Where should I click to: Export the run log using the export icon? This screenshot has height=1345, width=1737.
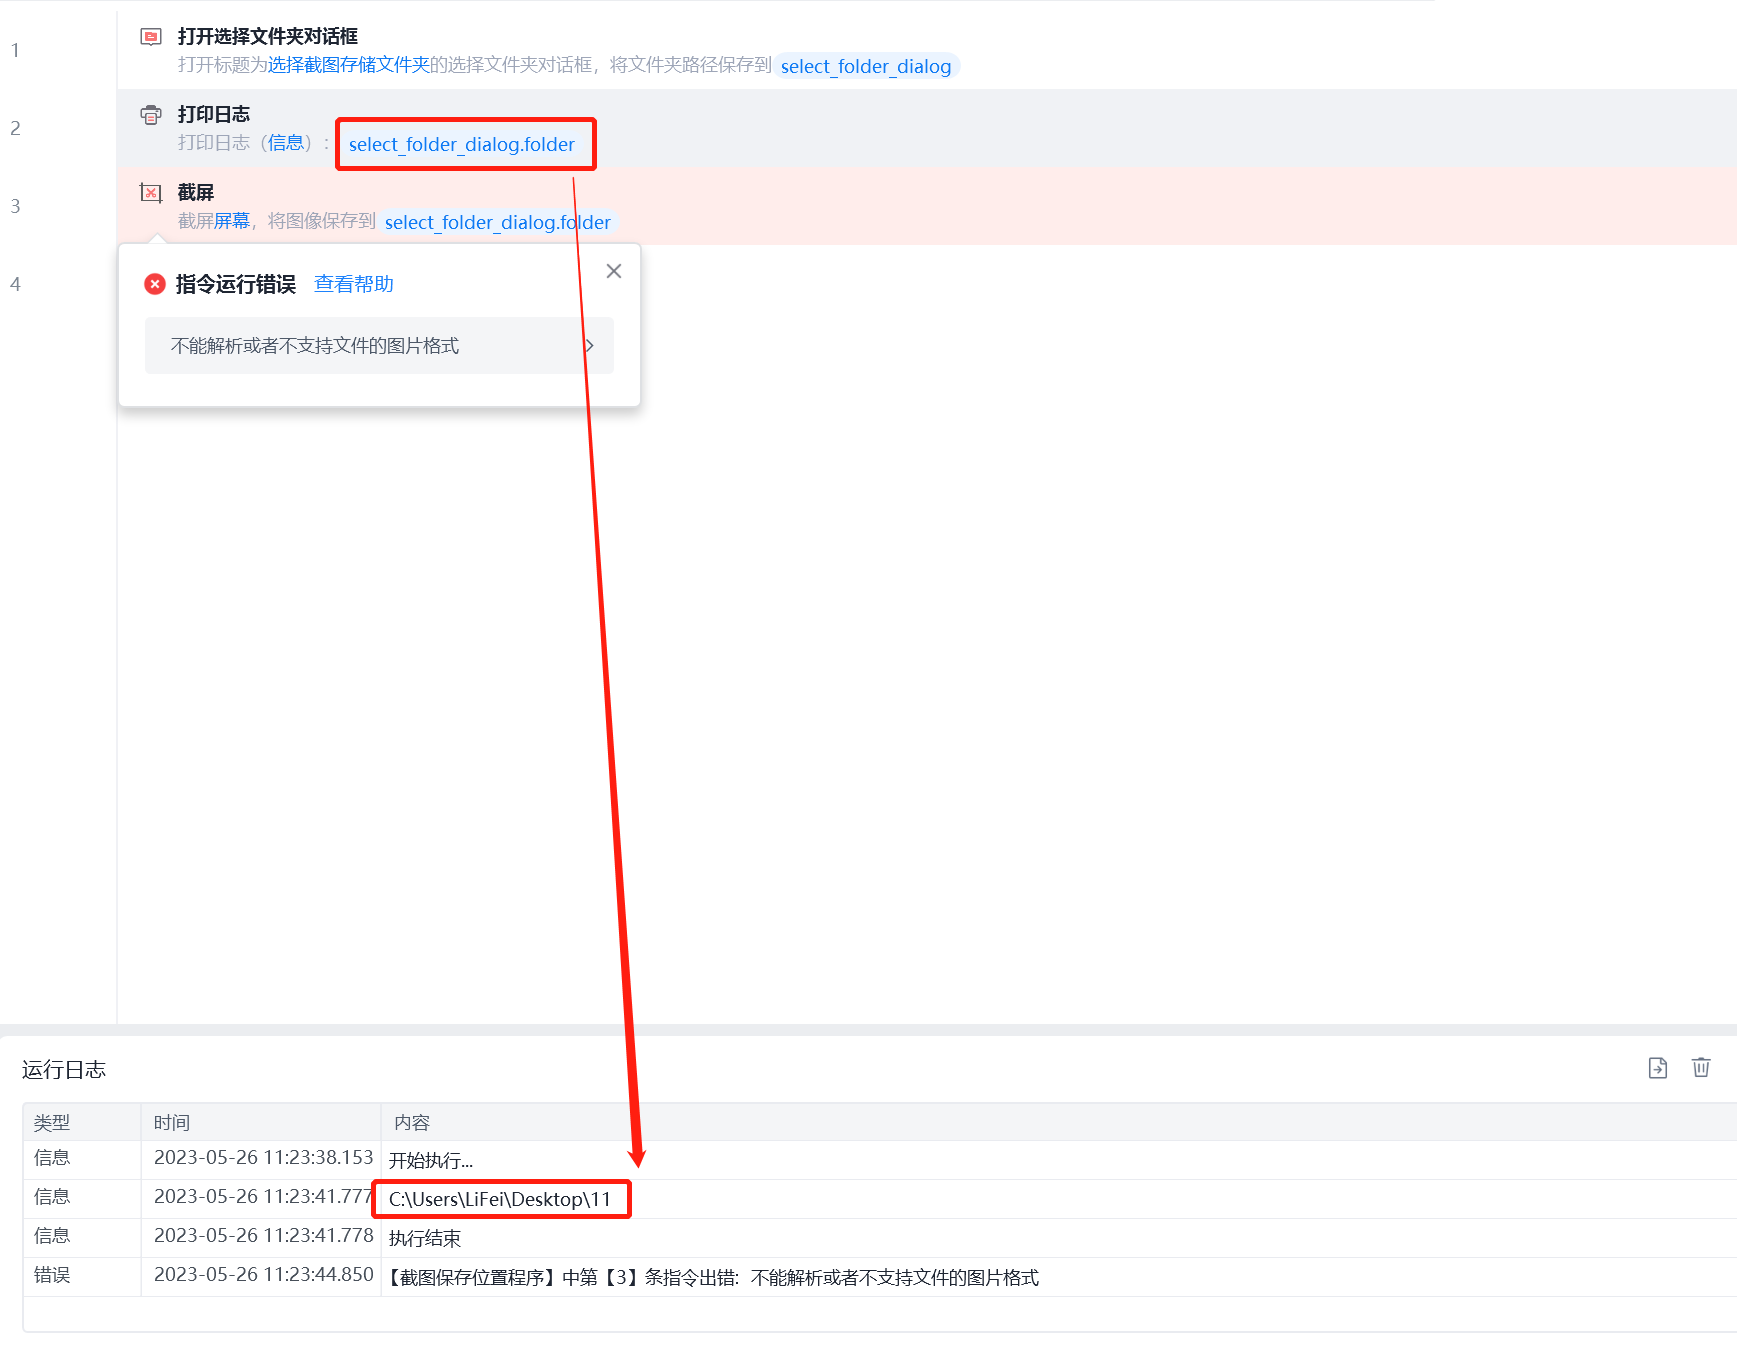tap(1658, 1068)
